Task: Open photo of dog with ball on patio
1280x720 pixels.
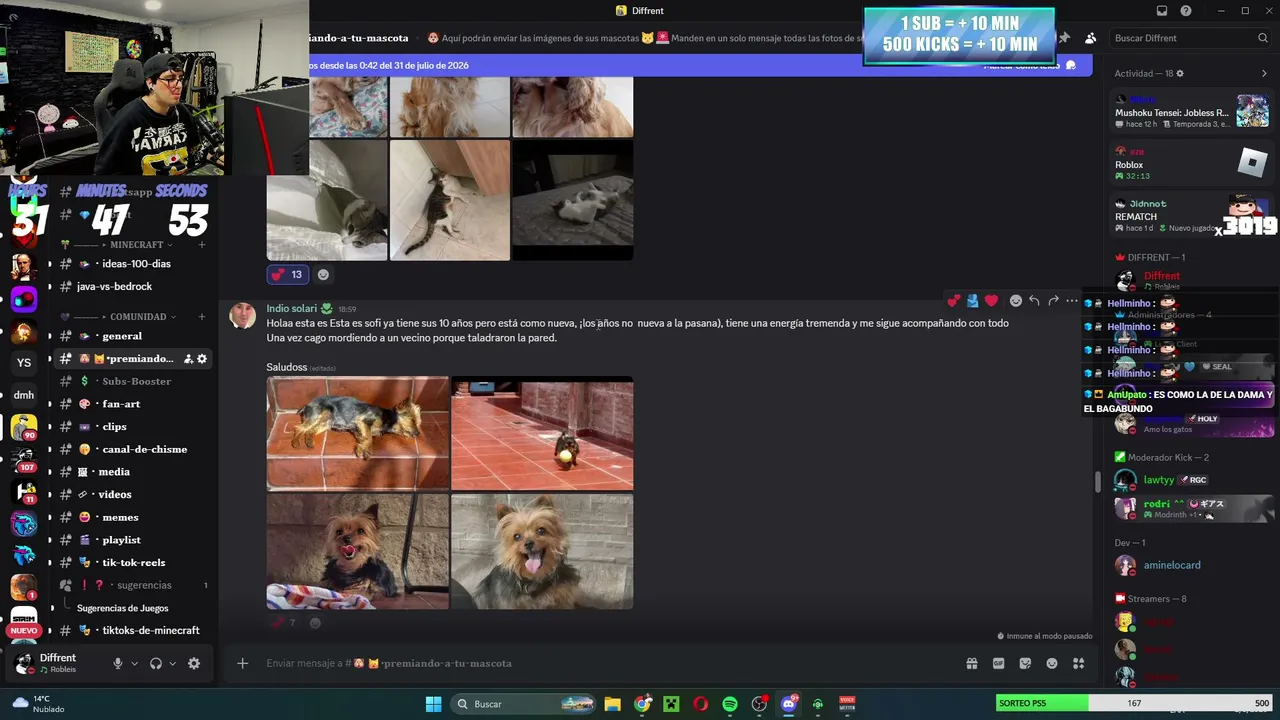Action: pos(542,433)
